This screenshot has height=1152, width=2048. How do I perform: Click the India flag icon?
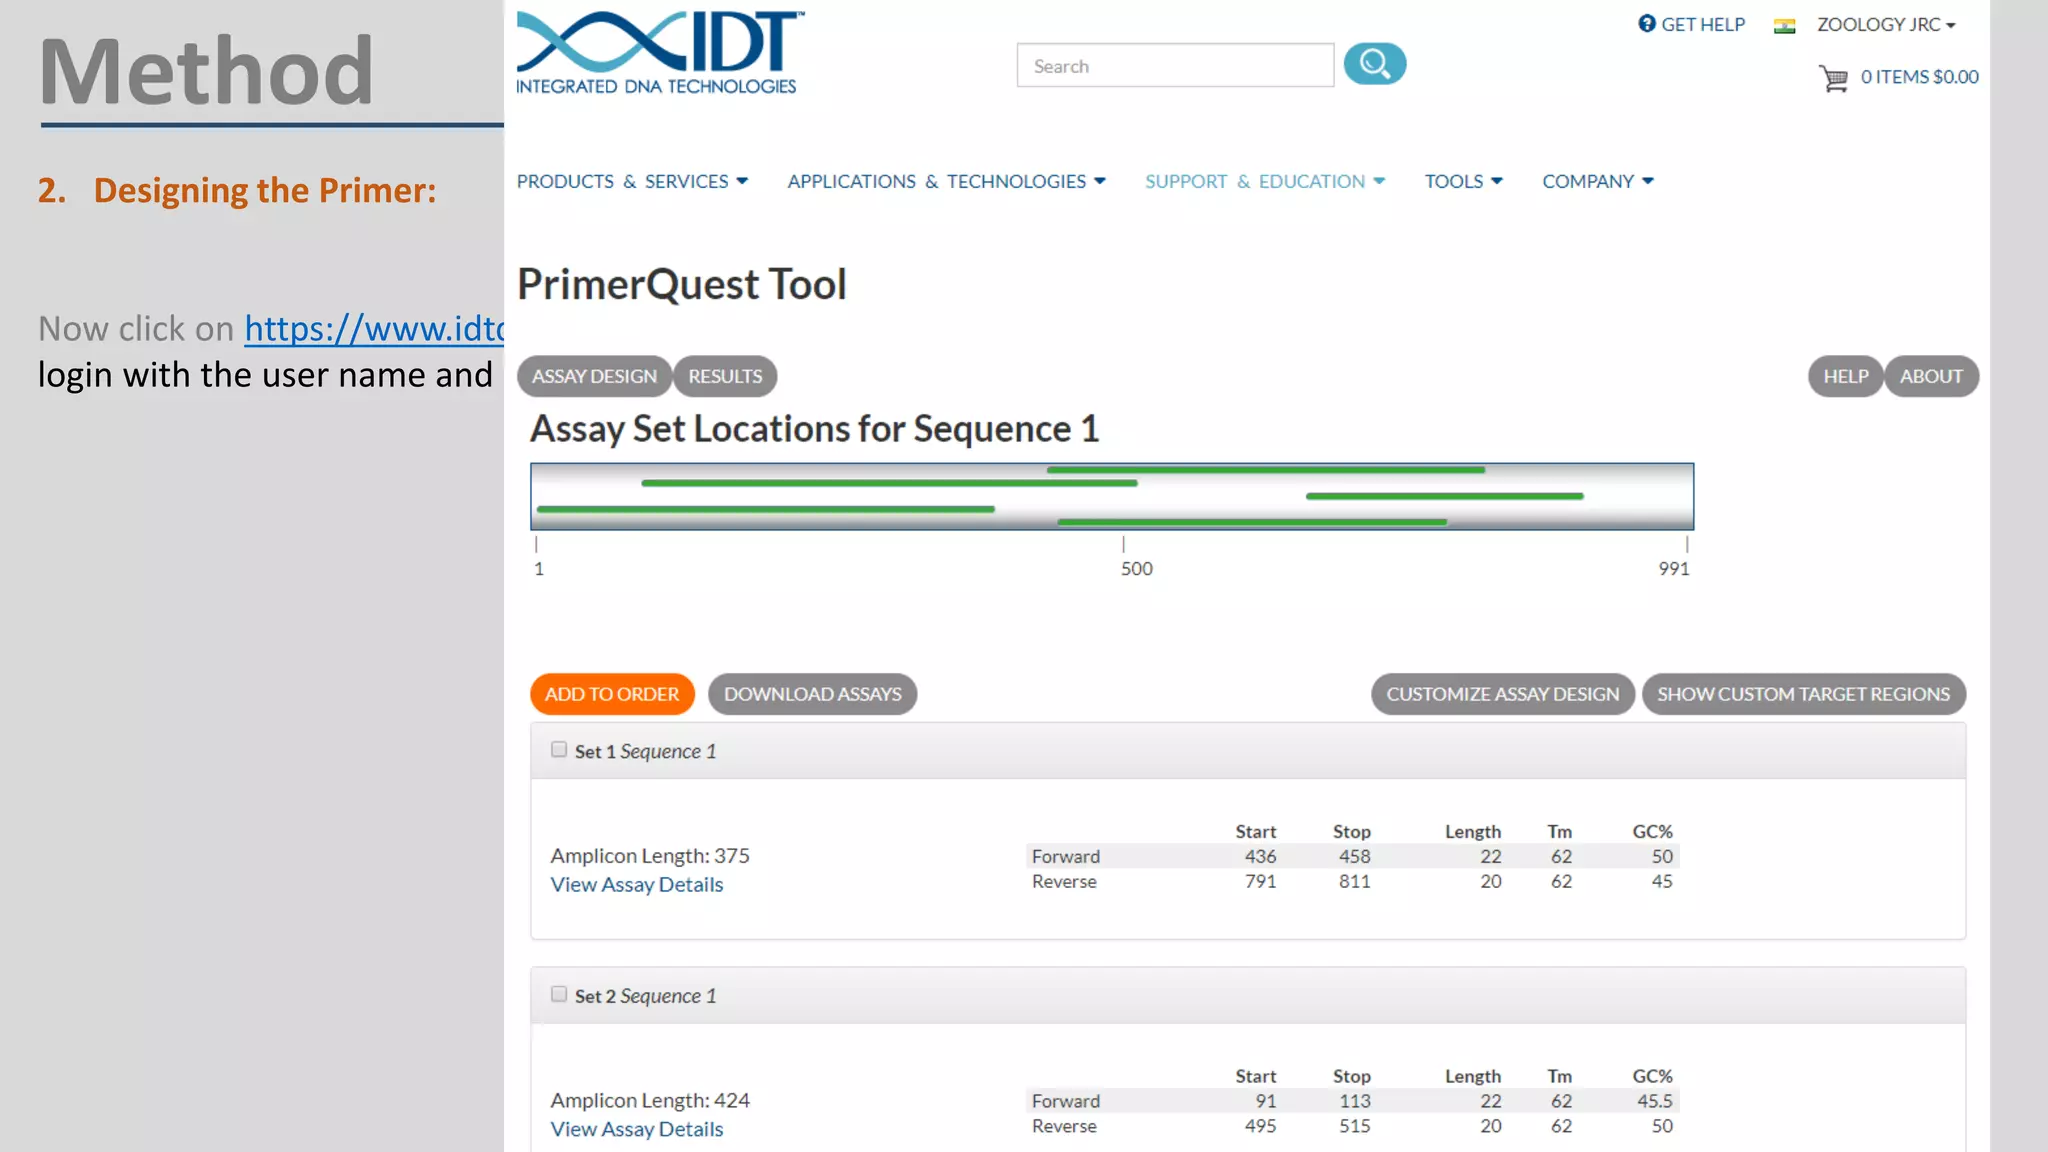click(1784, 26)
